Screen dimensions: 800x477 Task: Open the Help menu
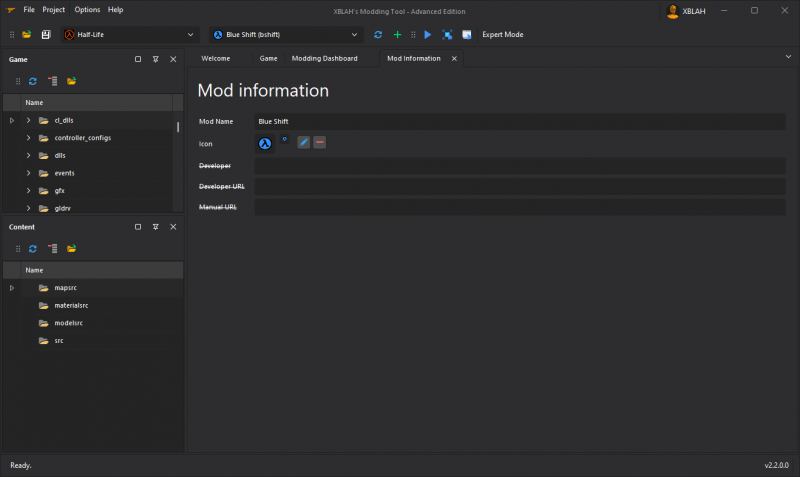pos(115,10)
